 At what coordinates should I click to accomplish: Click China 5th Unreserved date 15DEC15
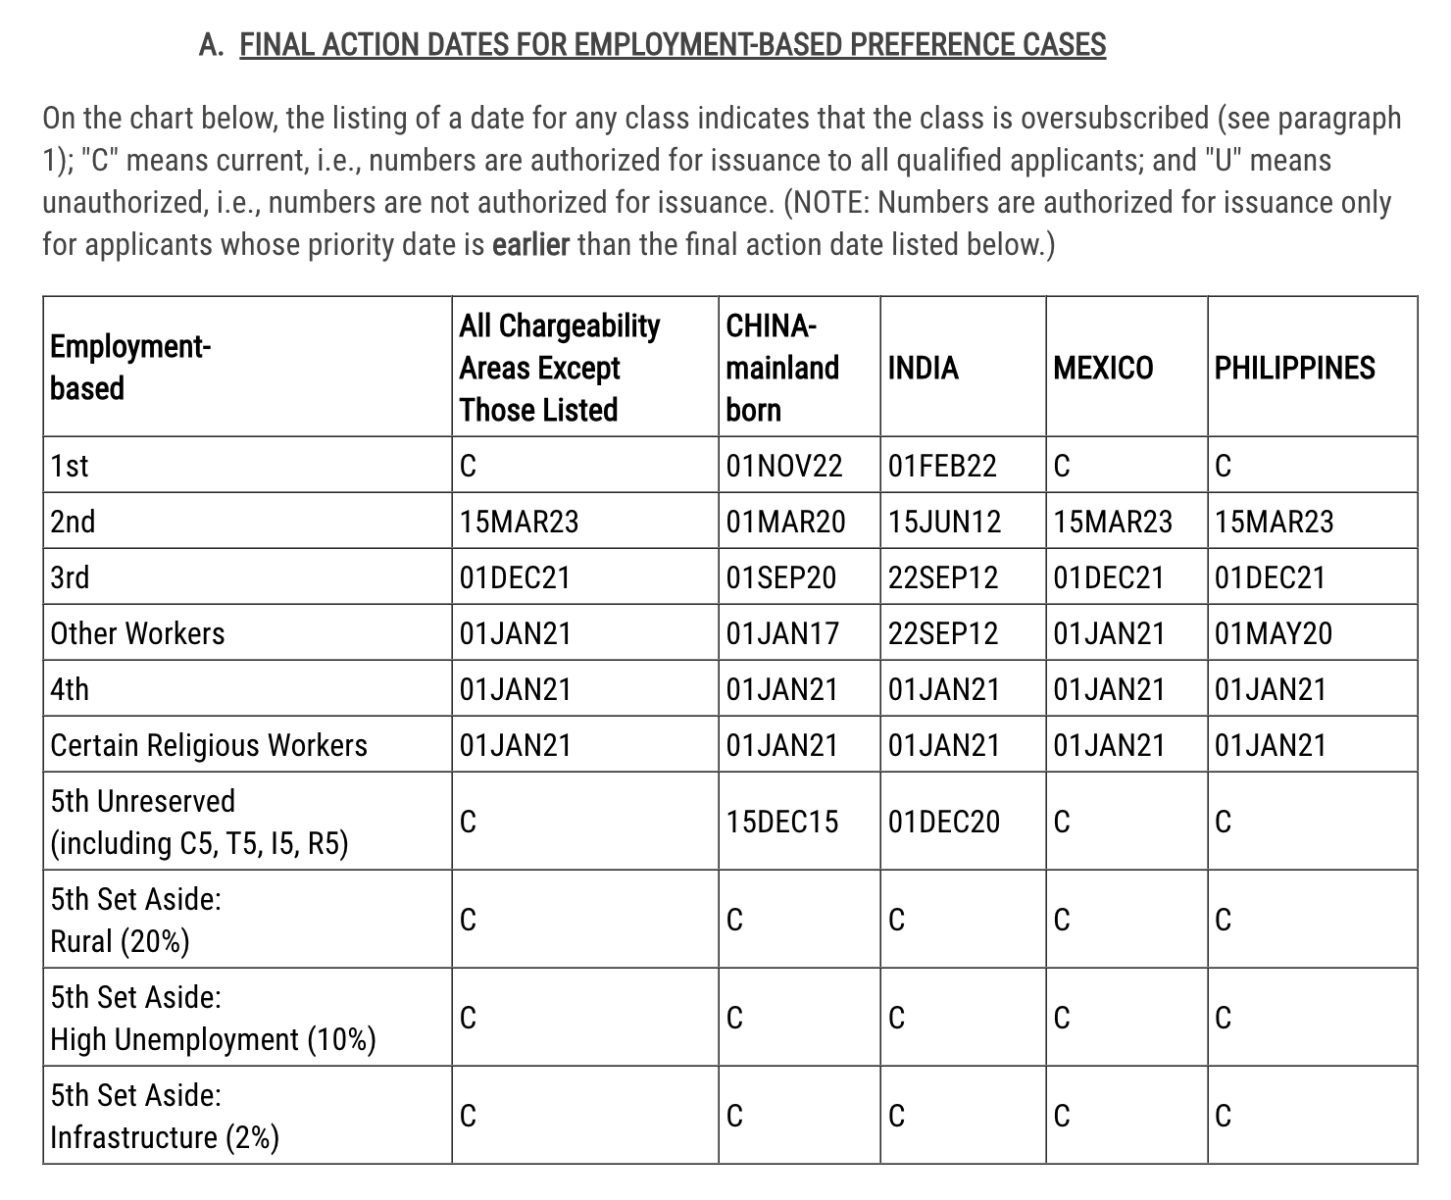tap(782, 822)
